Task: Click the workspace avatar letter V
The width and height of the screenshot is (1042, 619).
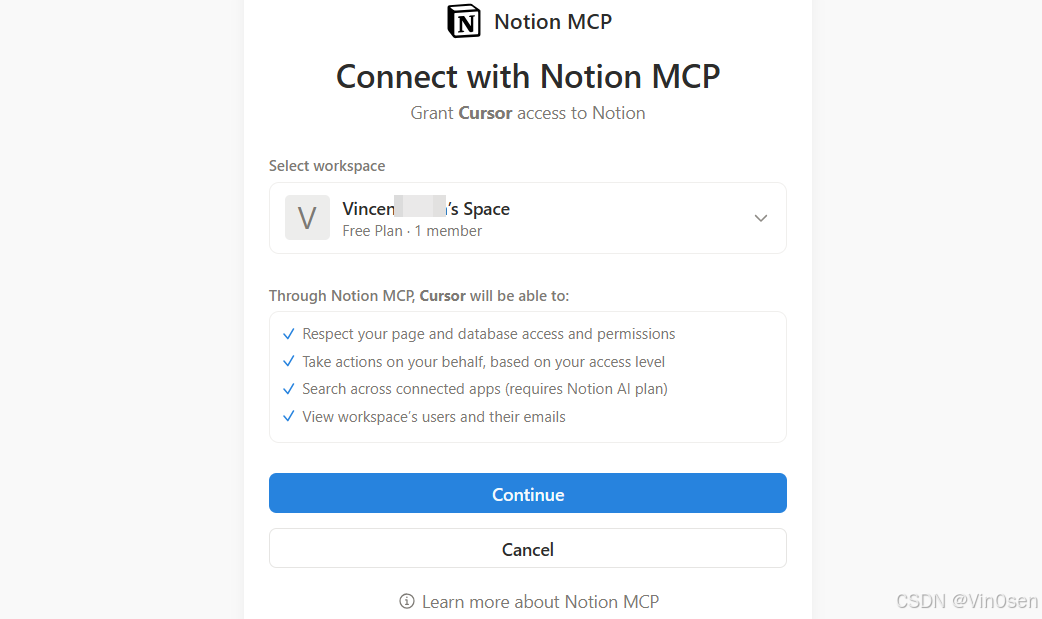Action: [x=307, y=217]
